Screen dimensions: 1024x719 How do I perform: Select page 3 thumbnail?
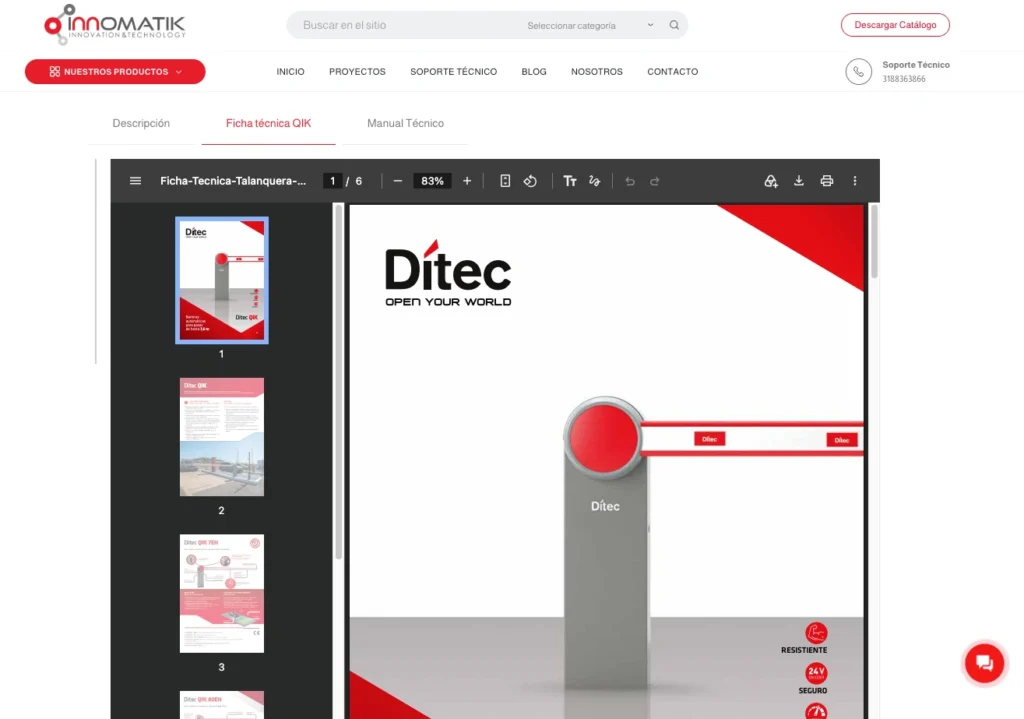[x=222, y=594]
